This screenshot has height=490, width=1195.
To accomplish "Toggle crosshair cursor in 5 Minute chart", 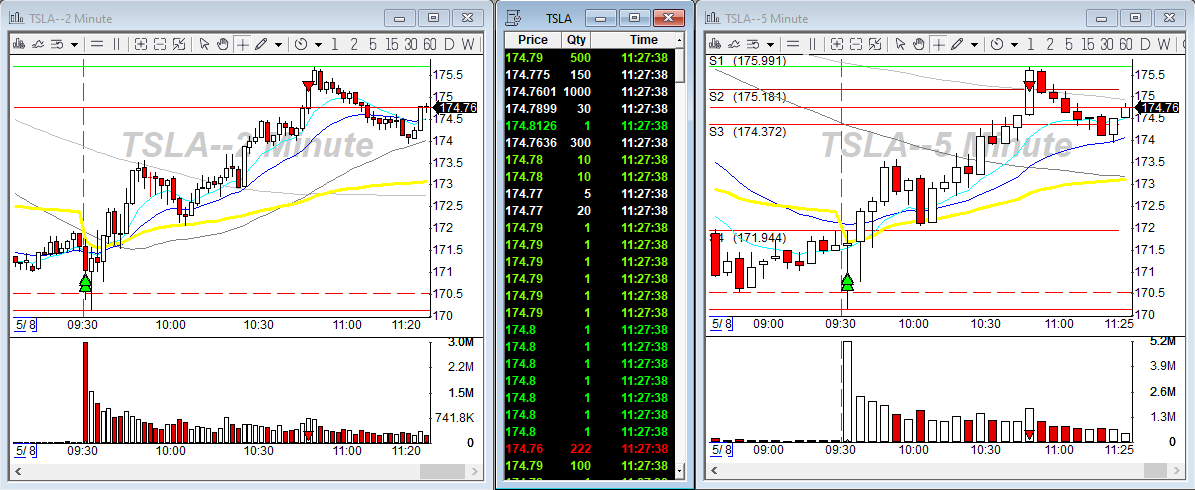I will coord(938,44).
